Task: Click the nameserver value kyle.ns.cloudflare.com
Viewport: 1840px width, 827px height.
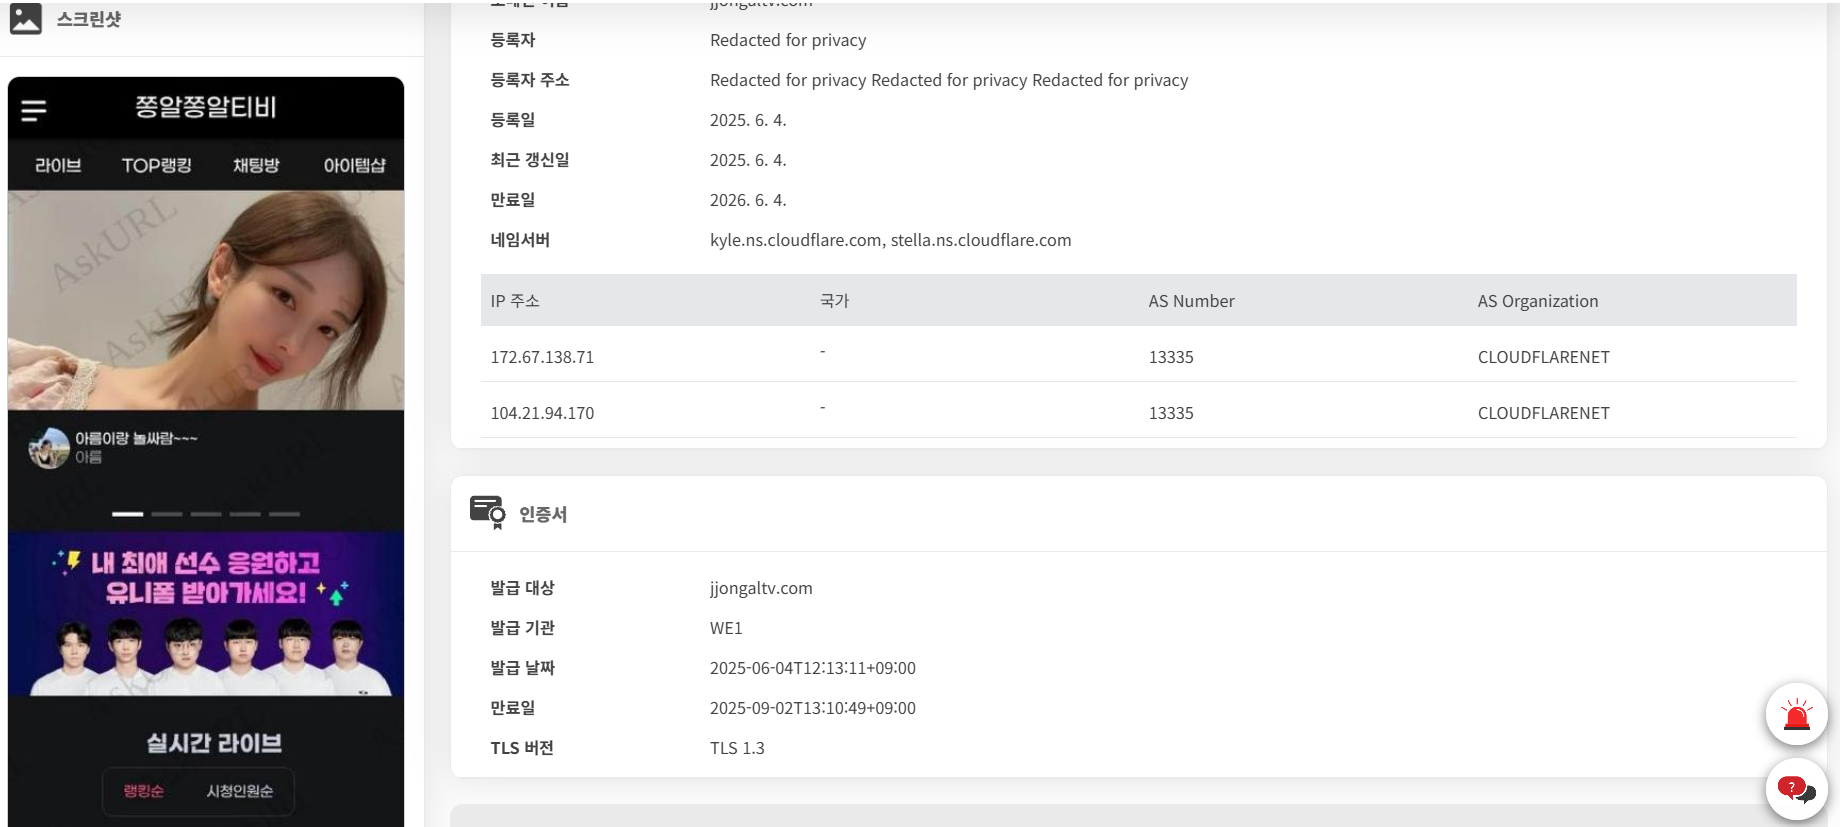Action: point(796,240)
